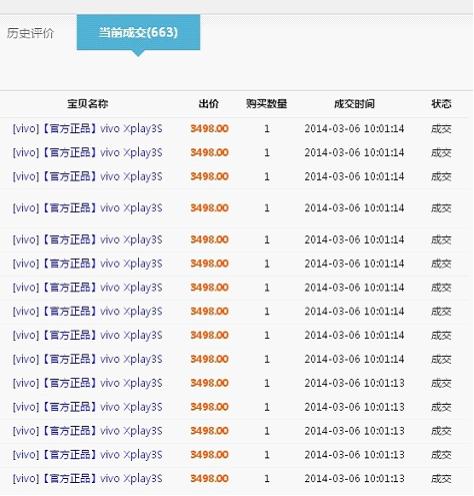Viewport: 474px width, 496px height.
Task: Click the last row's 3498.00 price
Action: (x=209, y=478)
